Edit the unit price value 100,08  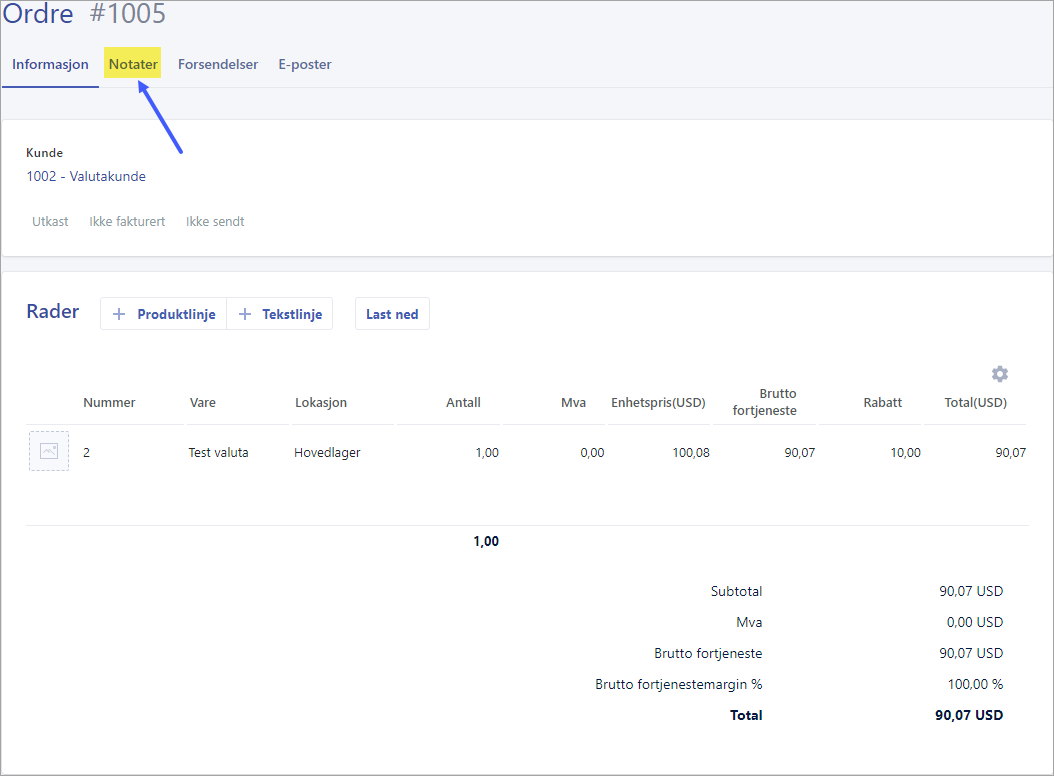tap(690, 452)
